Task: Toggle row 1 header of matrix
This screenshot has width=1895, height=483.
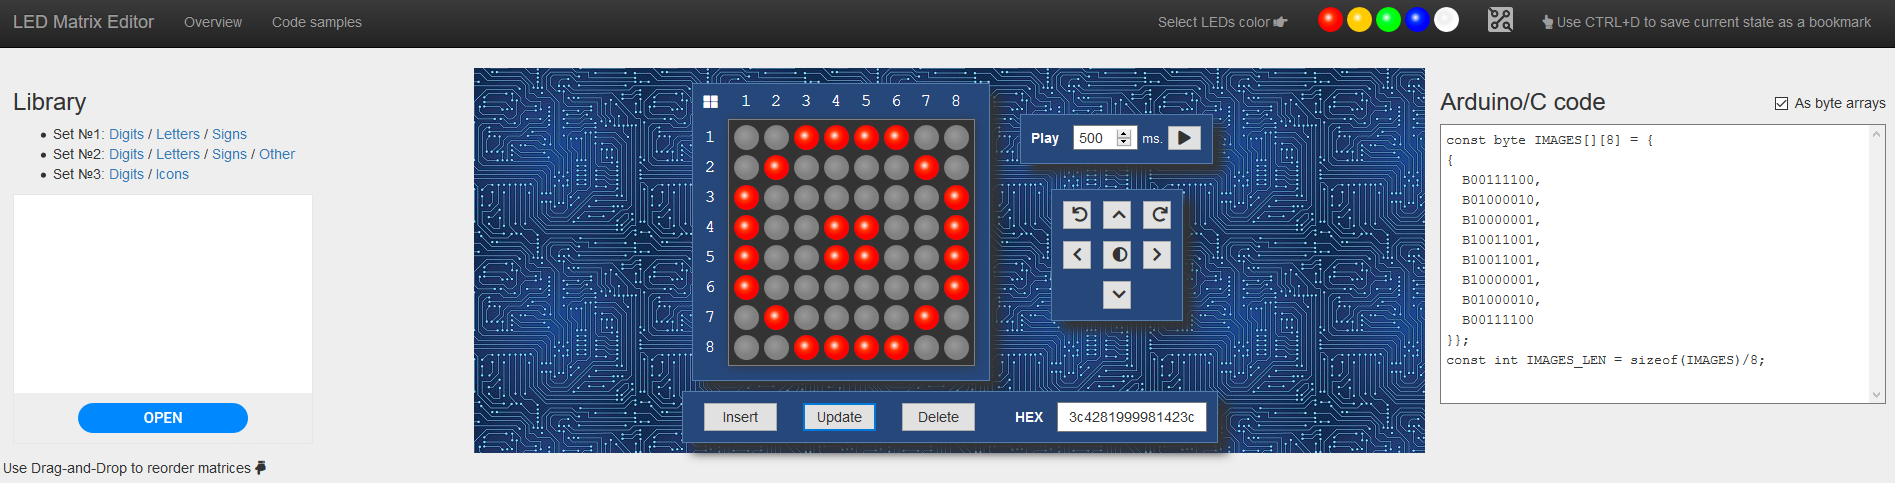Action: coord(710,137)
